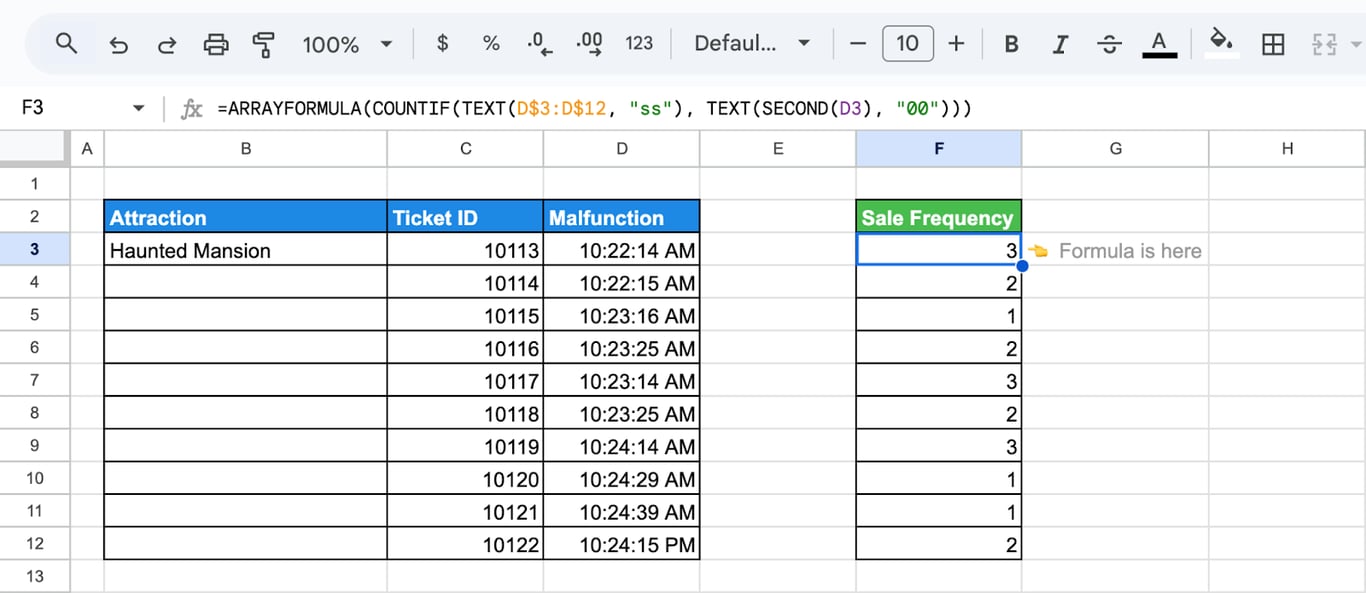Select column B header

[x=246, y=148]
